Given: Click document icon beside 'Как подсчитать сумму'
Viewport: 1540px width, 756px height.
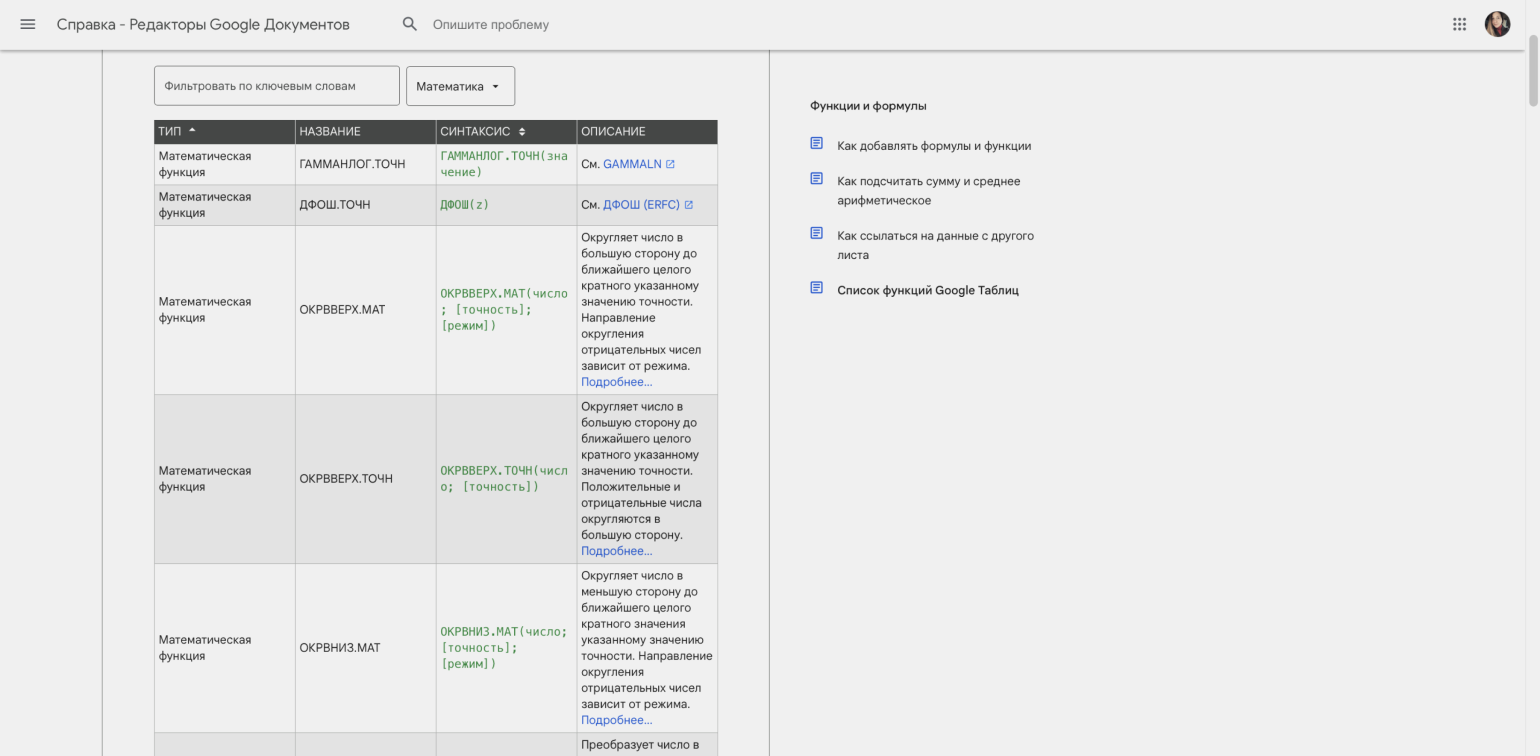Looking at the screenshot, I should point(816,179).
